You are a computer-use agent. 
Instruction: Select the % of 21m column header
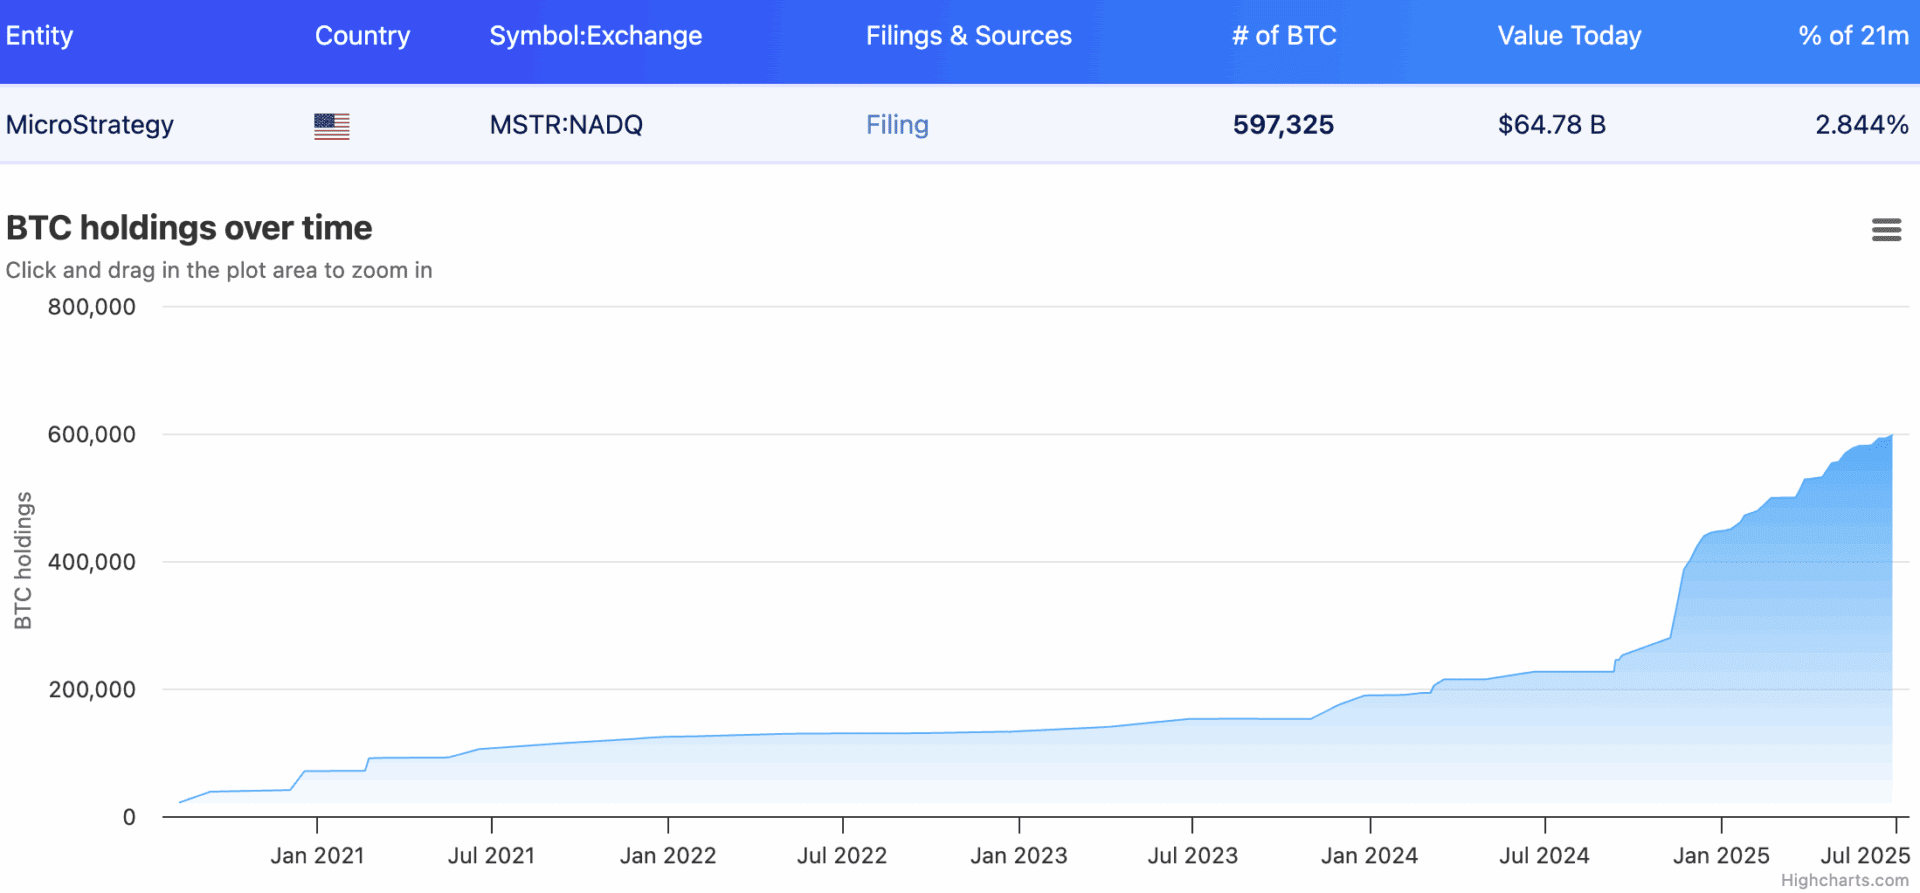[1854, 36]
